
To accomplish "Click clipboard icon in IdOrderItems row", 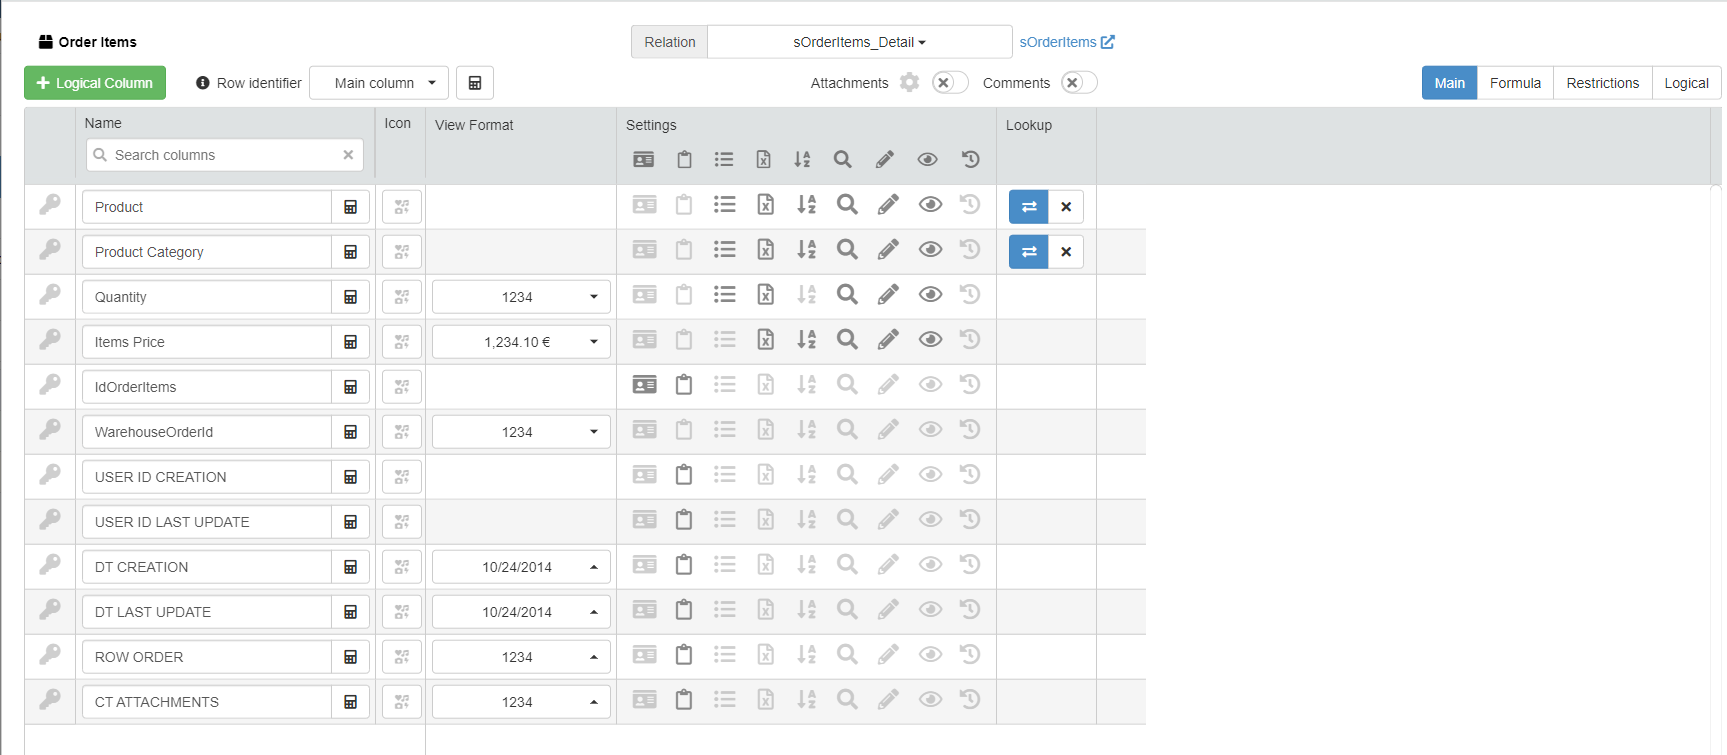I will [684, 385].
